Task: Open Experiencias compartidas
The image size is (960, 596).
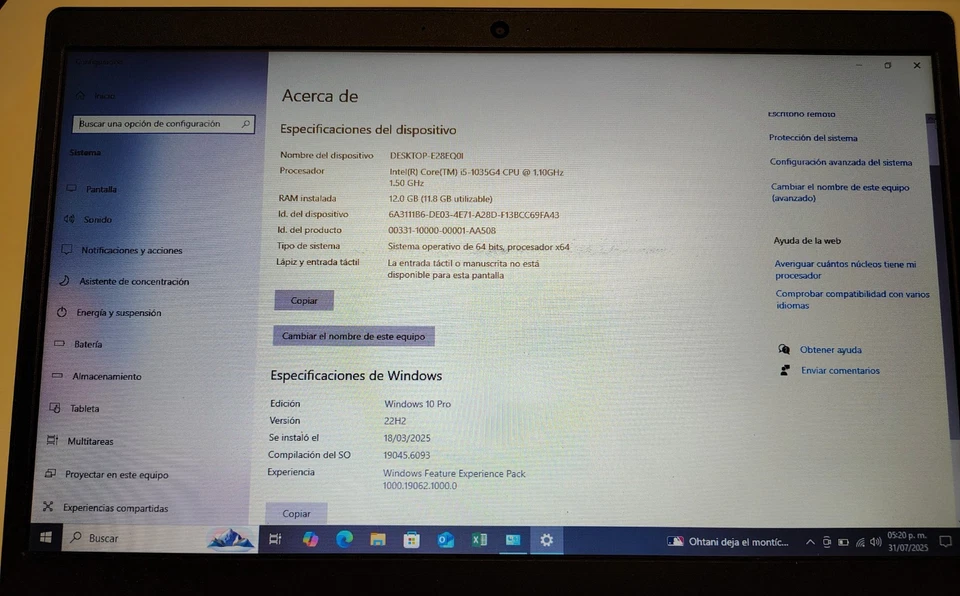Action: [115, 508]
